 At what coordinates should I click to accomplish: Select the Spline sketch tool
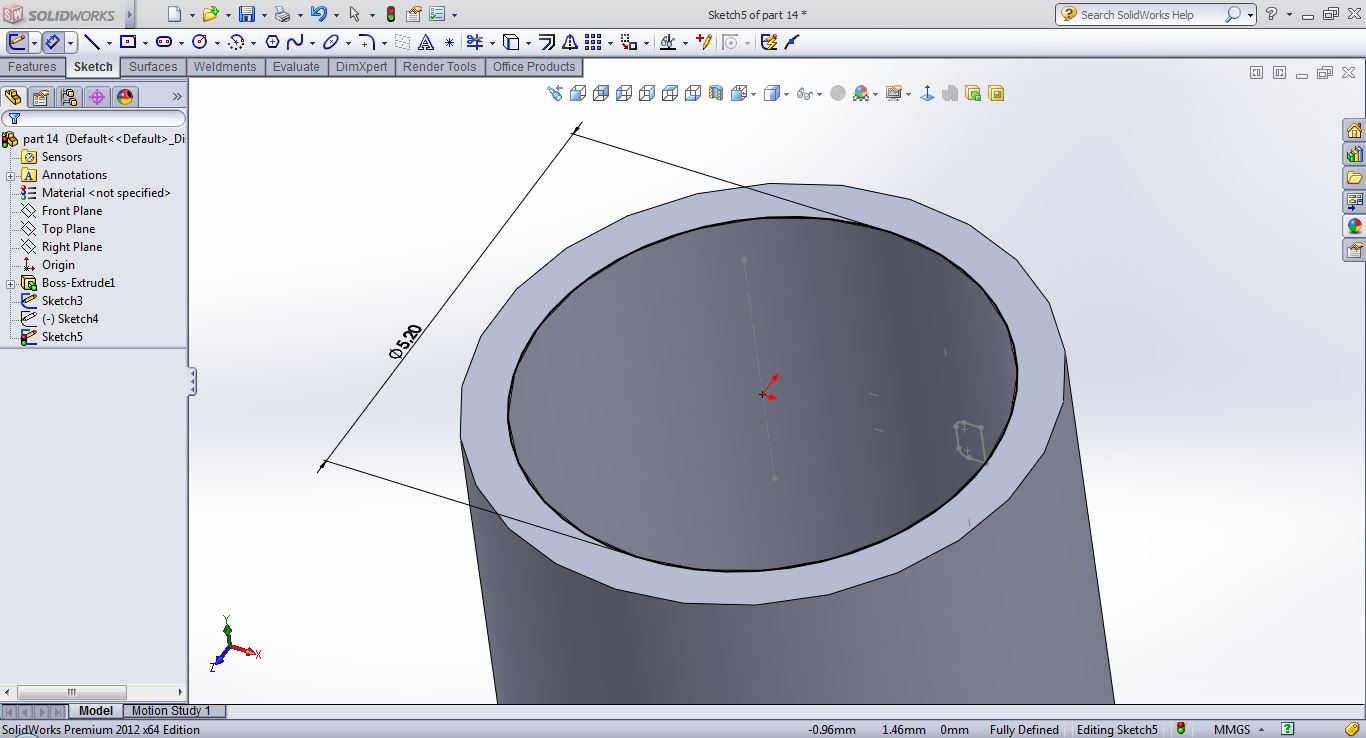(x=295, y=42)
